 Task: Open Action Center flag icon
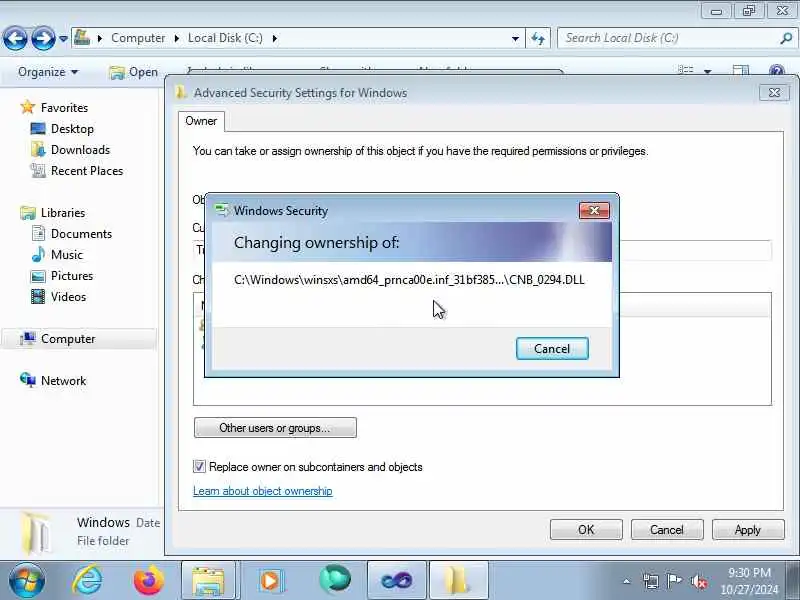tap(674, 581)
